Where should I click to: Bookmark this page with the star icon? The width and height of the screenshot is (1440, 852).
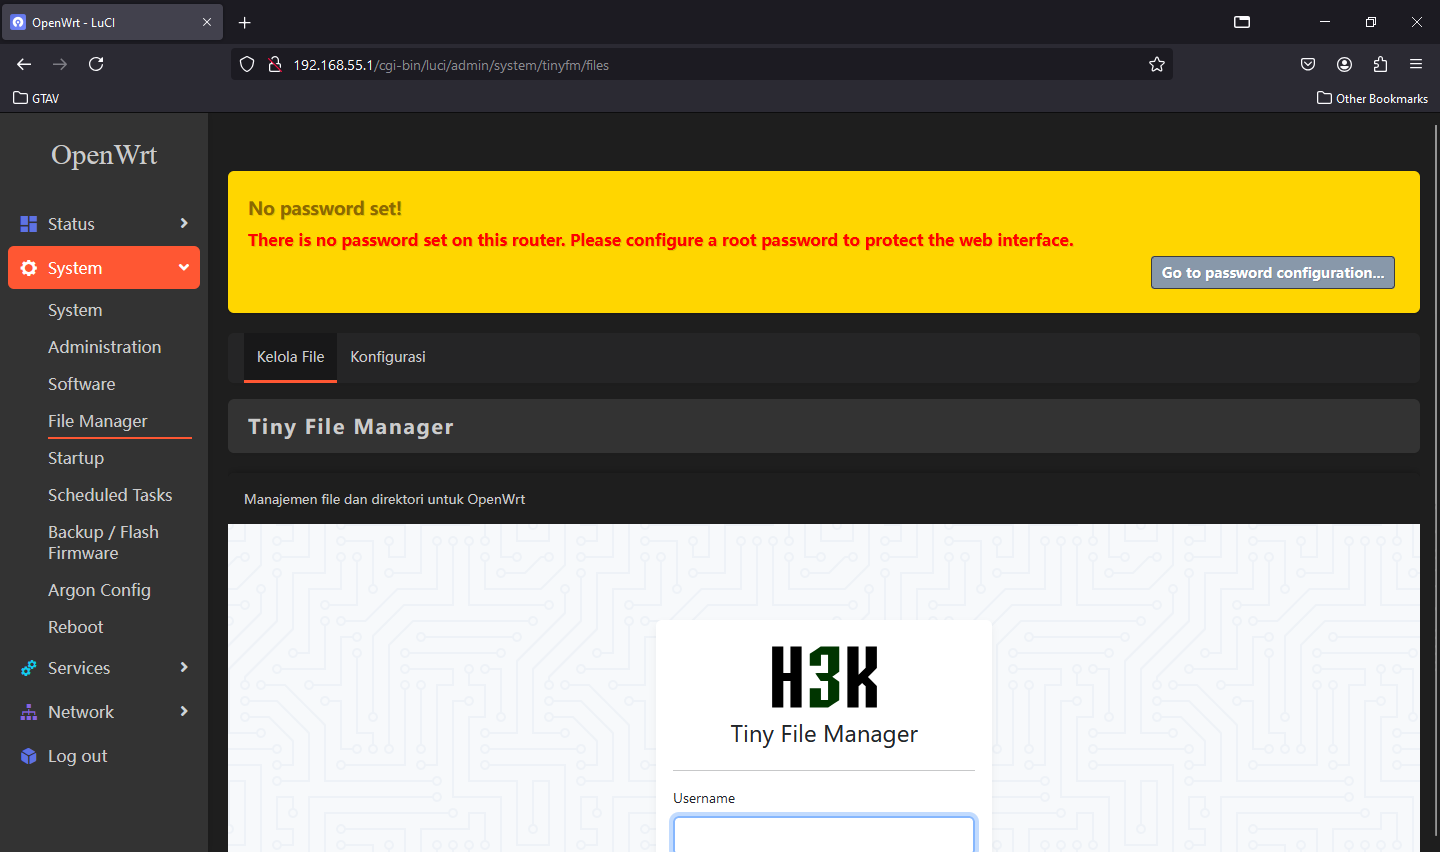[x=1157, y=64]
